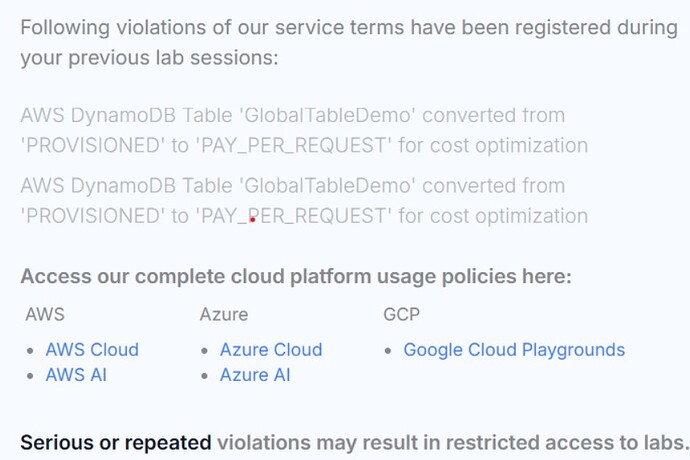Click the bullet beside Azure Cloud
This screenshot has width=690, height=460.
coord(205,351)
